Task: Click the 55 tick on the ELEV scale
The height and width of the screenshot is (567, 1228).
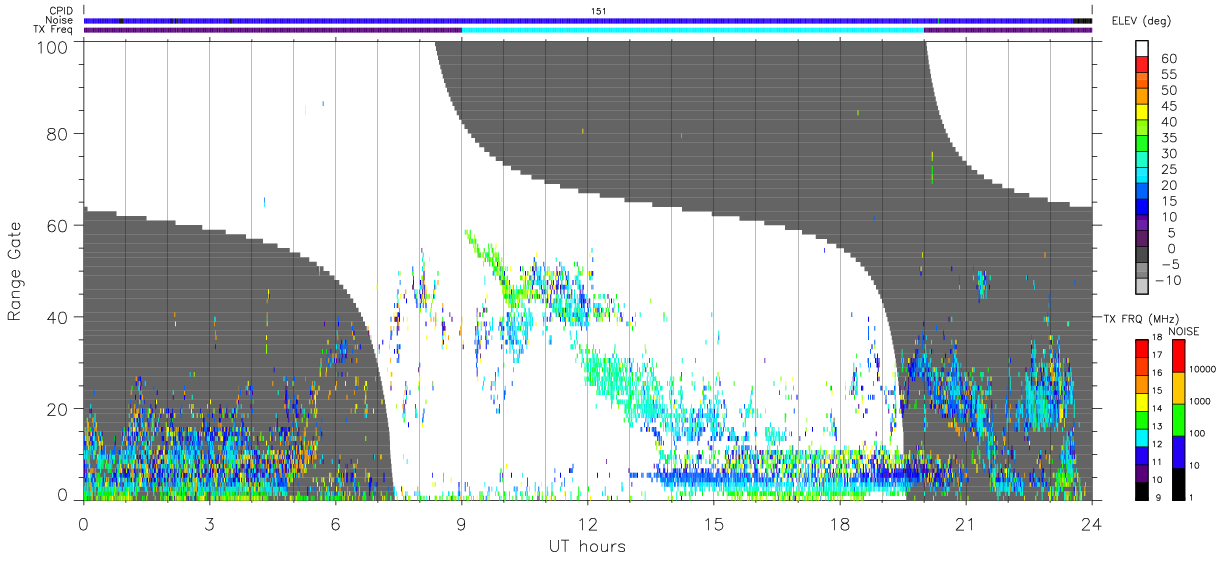Action: click(1167, 74)
